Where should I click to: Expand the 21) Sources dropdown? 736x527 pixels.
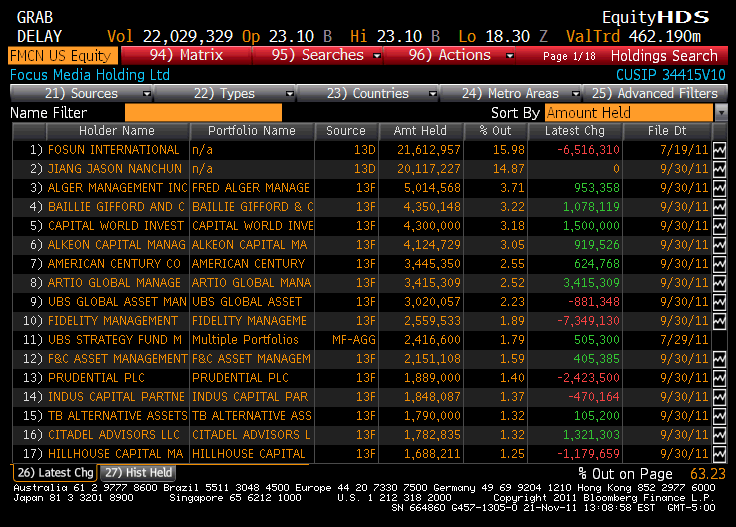(147, 94)
